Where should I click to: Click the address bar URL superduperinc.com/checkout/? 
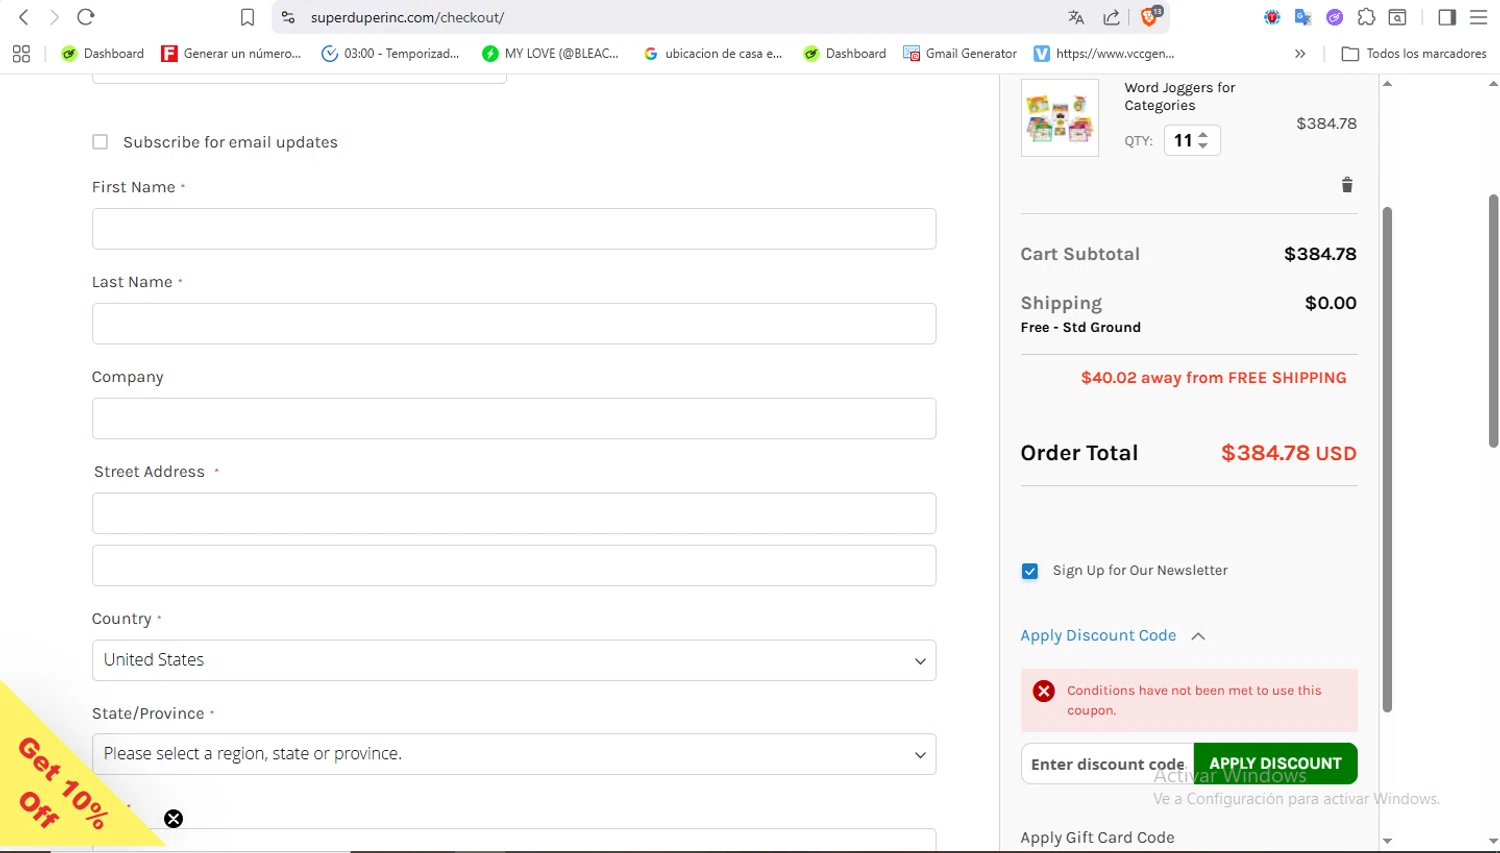[x=407, y=17]
